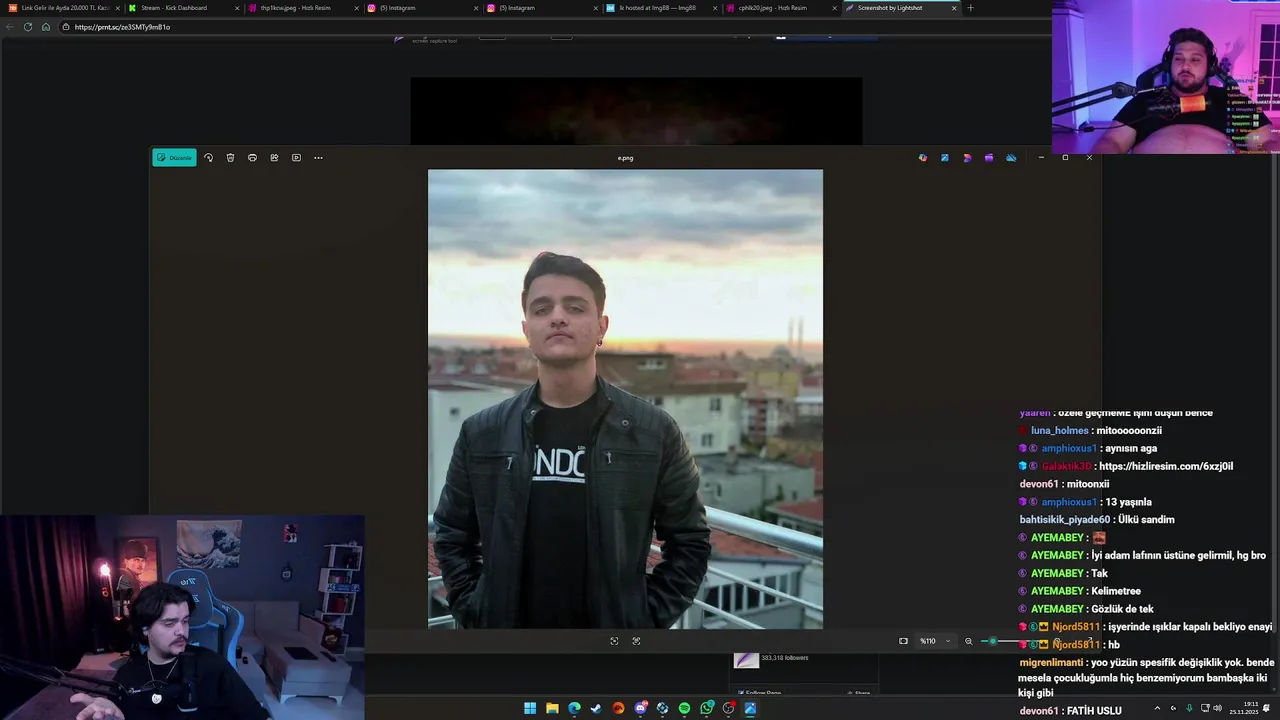Close the Screenshot by Lightshot tab
This screenshot has width=1280, height=720.
pyautogui.click(x=954, y=8)
